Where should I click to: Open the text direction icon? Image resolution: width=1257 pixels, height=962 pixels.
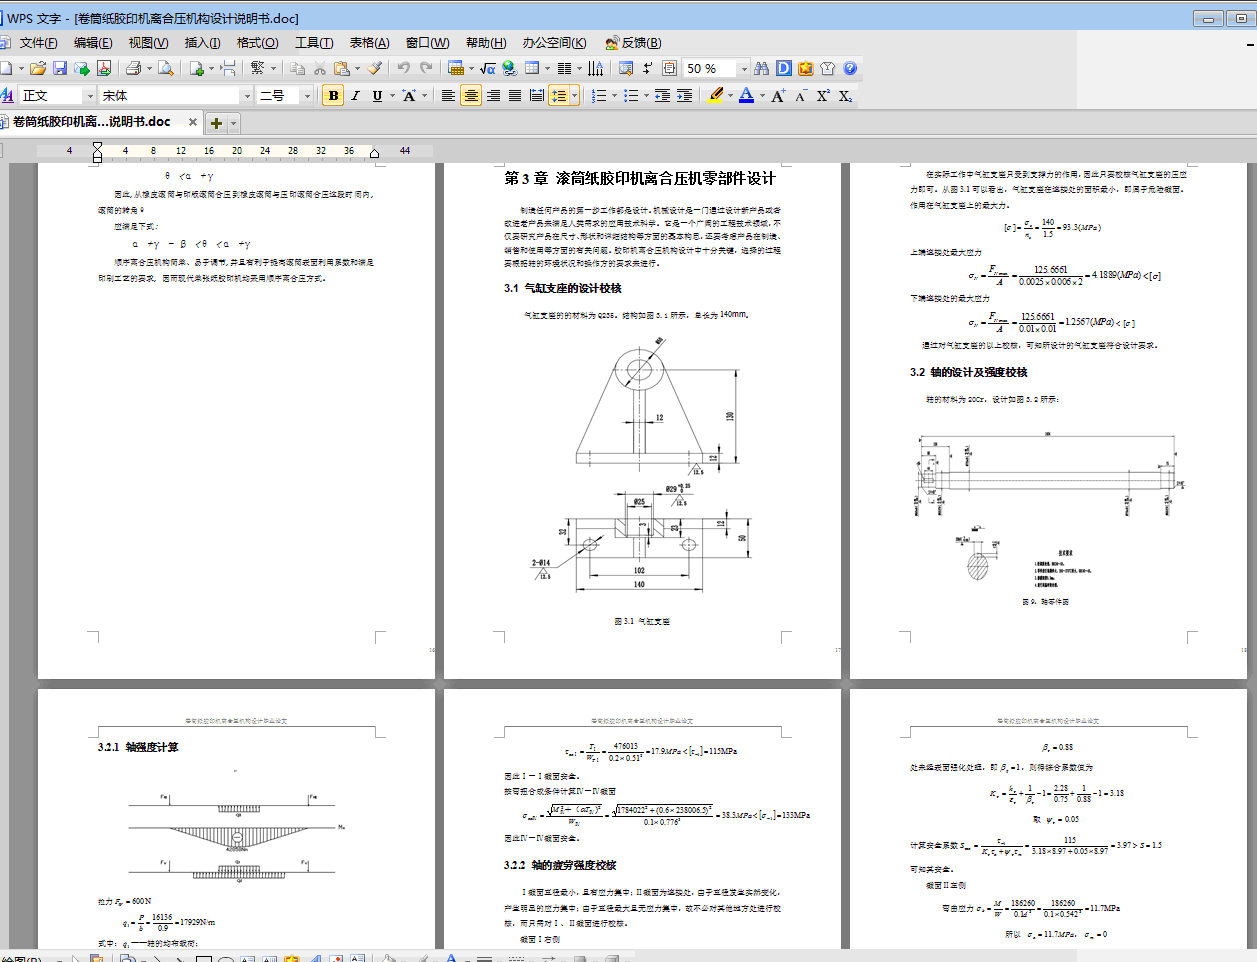[596, 68]
